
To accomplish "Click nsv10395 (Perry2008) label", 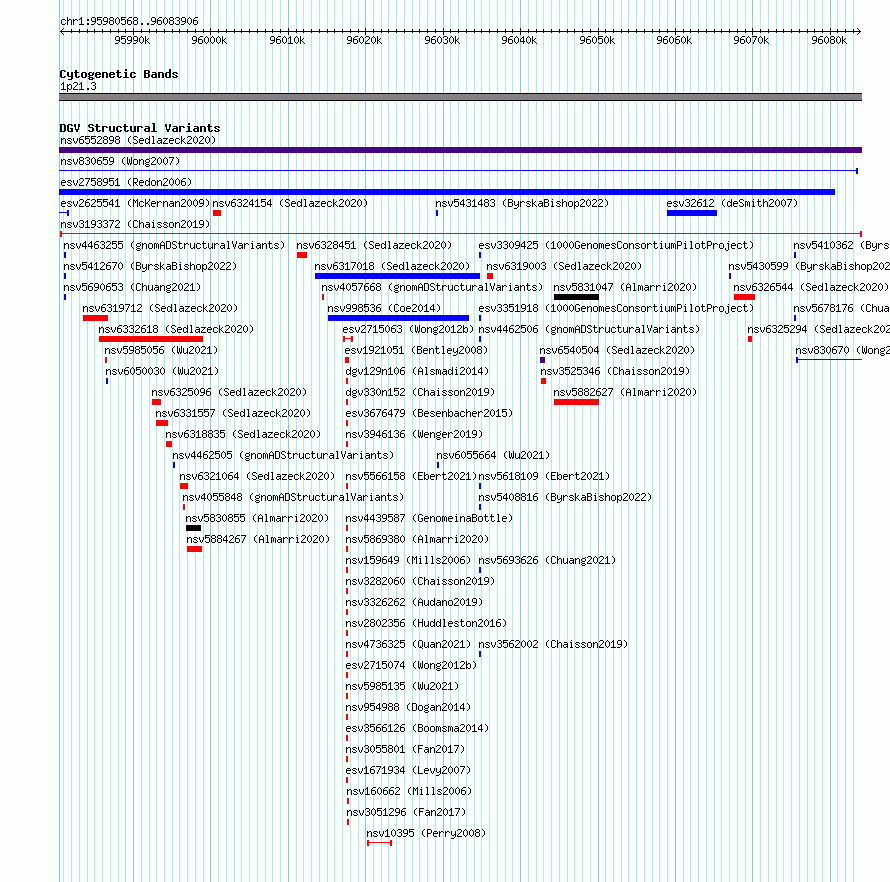I will (x=426, y=833).
